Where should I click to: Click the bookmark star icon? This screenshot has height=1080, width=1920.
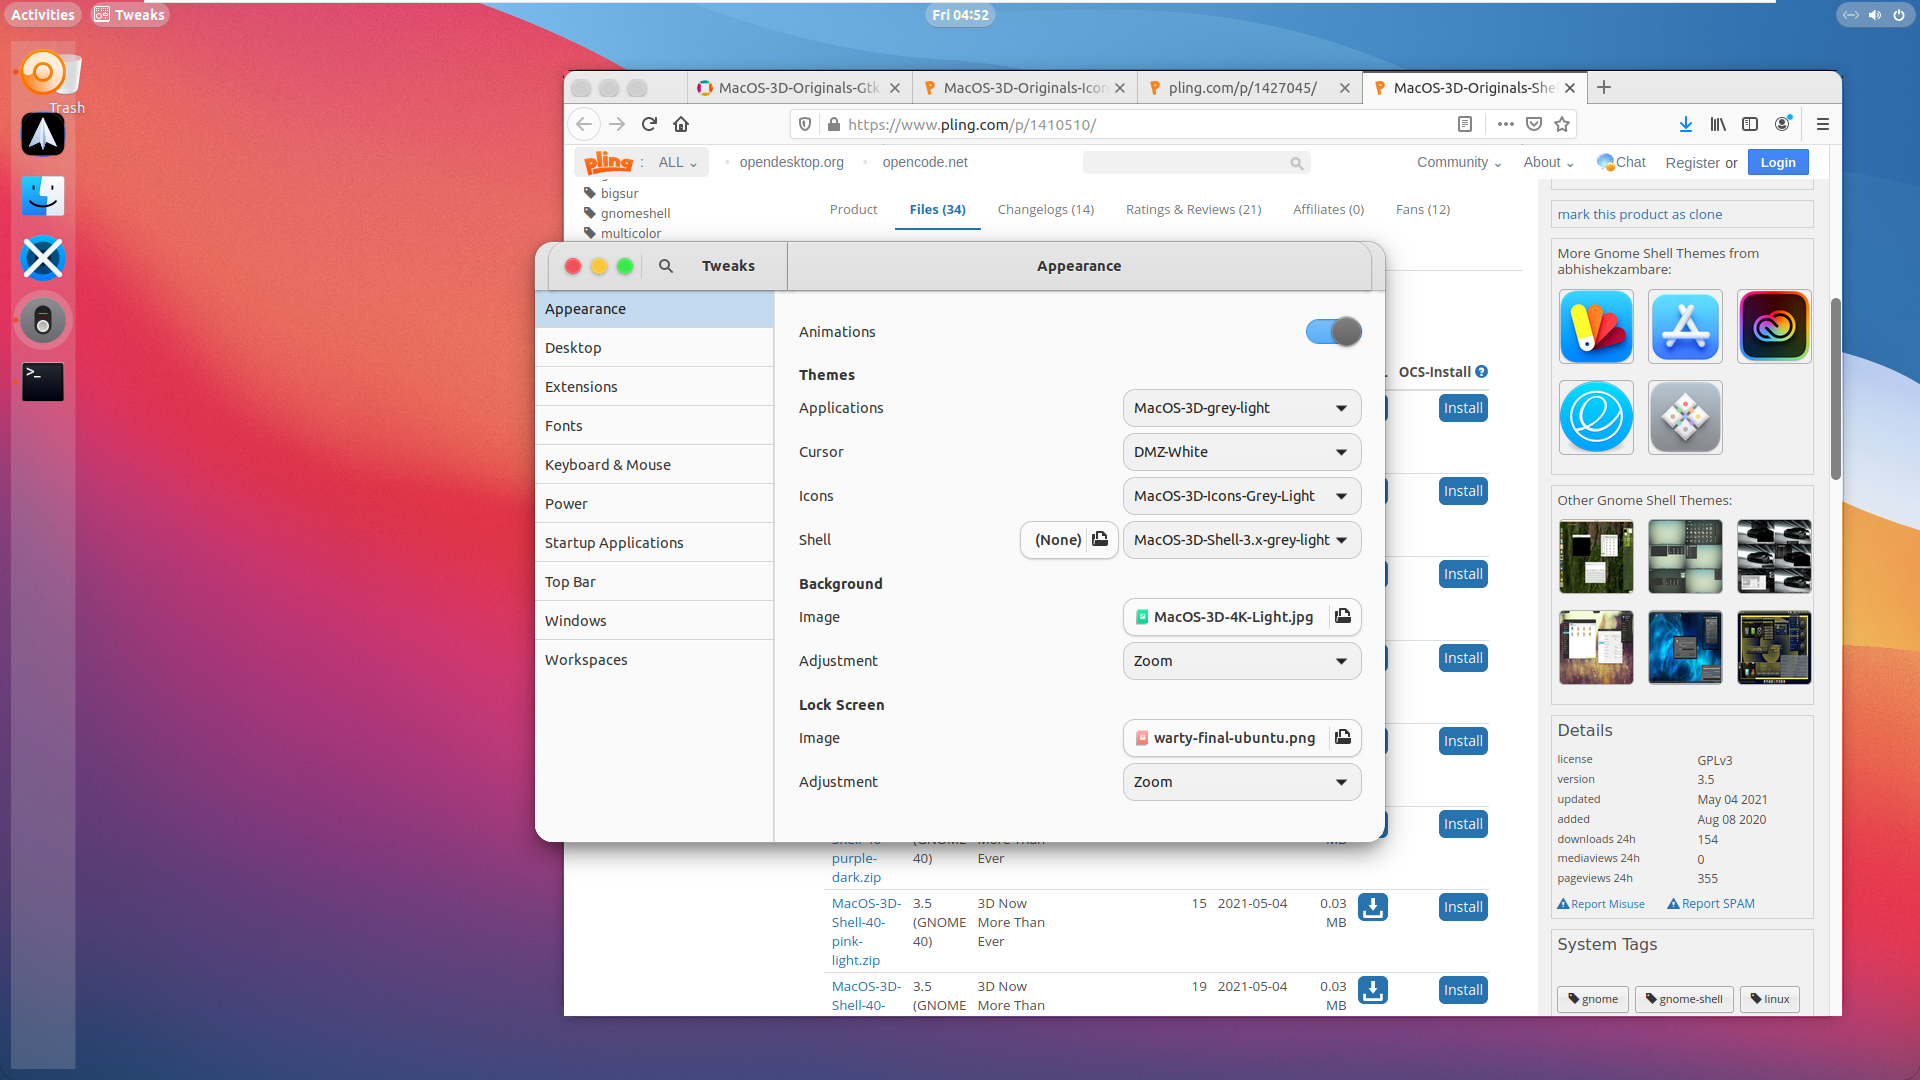coord(1562,124)
